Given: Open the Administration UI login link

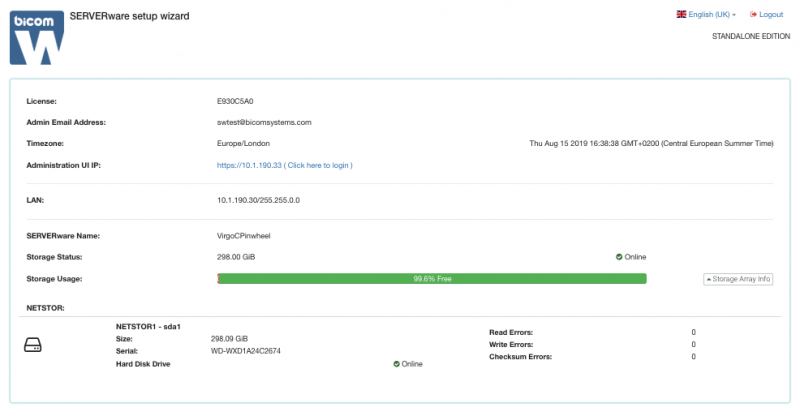Looking at the screenshot, I should [x=284, y=165].
